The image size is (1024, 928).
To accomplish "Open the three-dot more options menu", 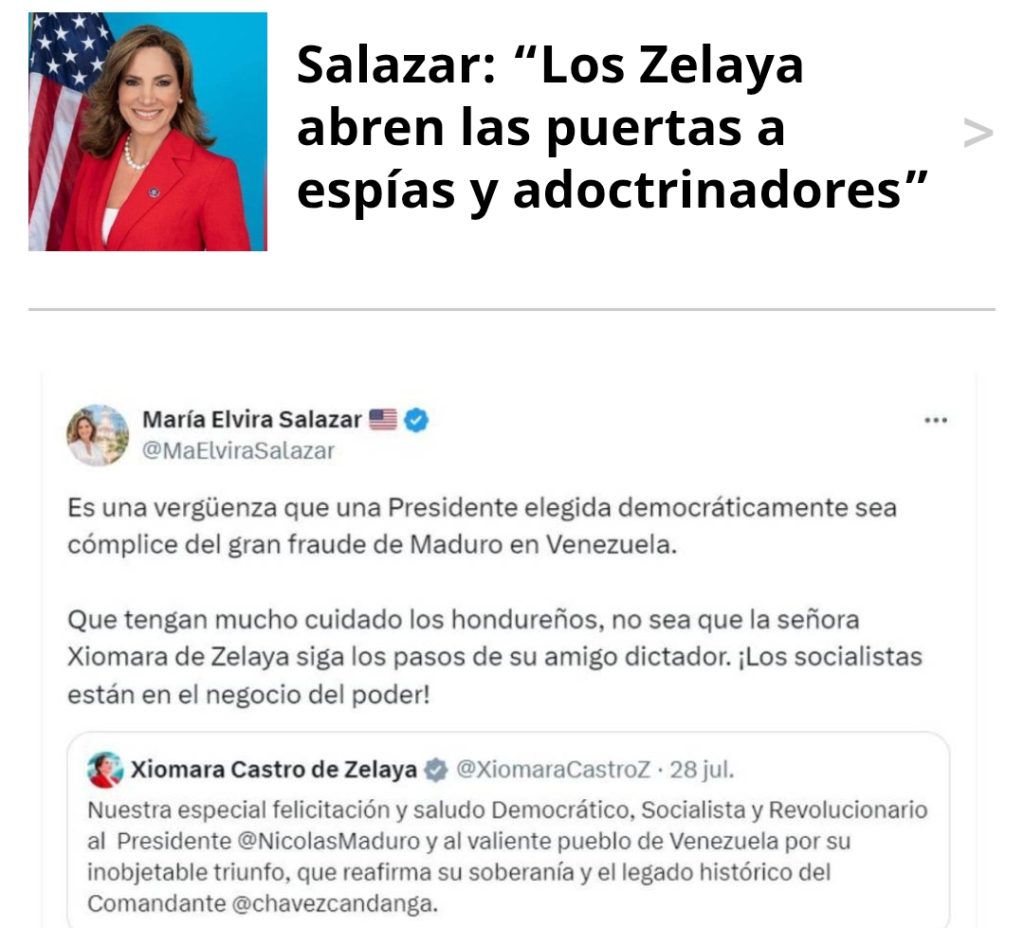I will pos(936,420).
